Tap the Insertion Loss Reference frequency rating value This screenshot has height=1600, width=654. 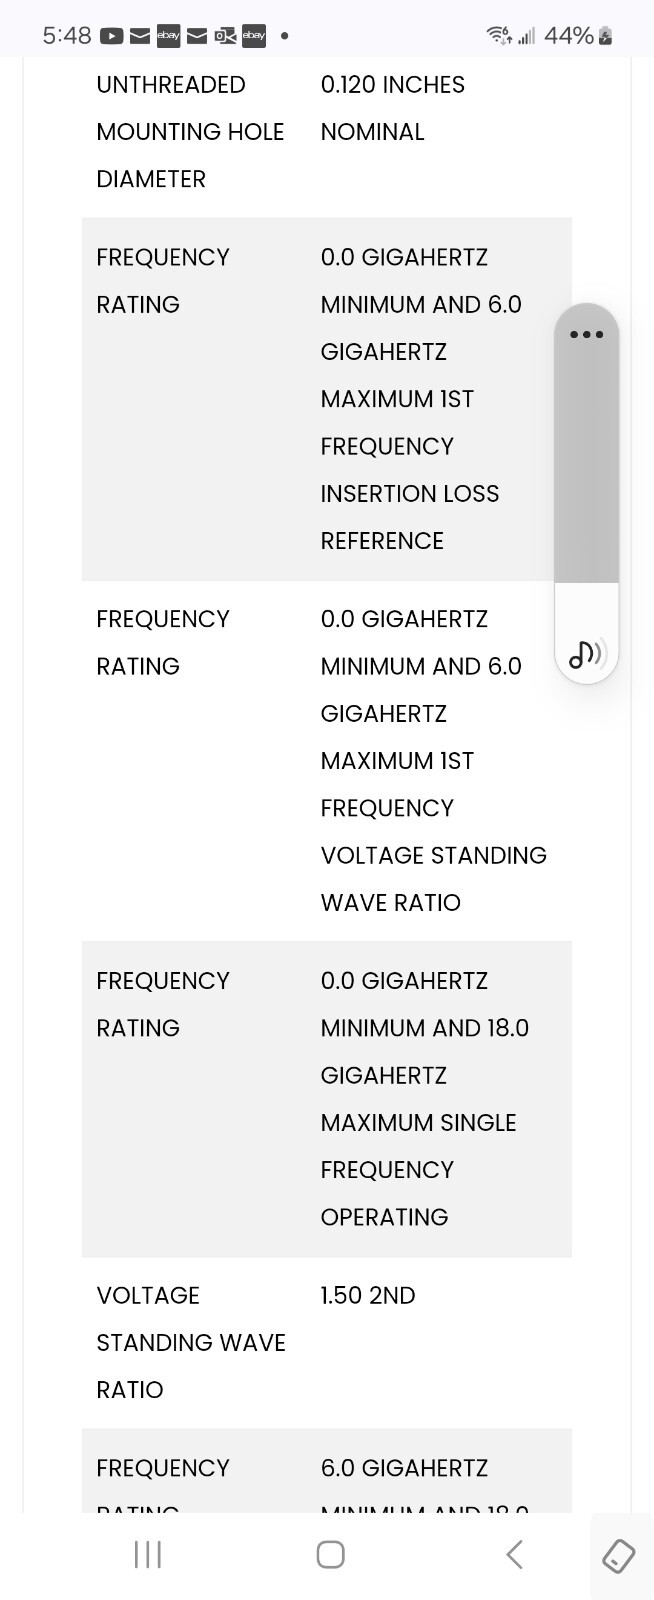click(x=421, y=399)
